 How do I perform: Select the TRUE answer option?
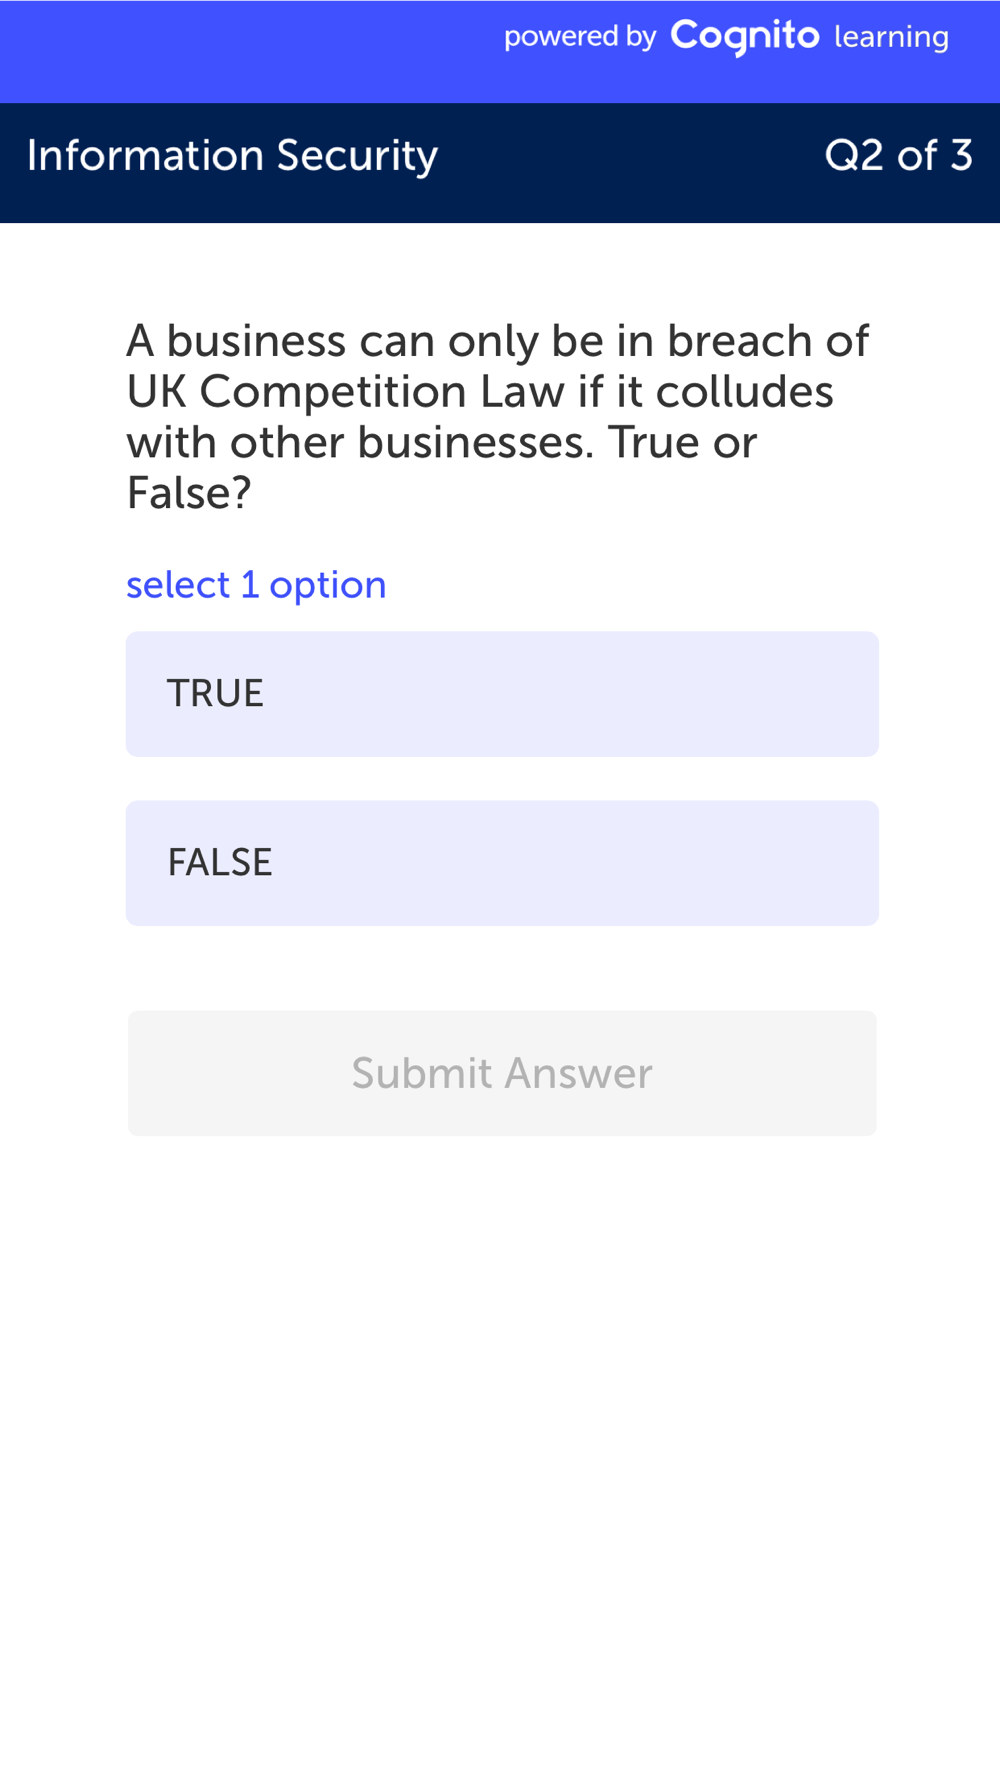click(x=502, y=694)
